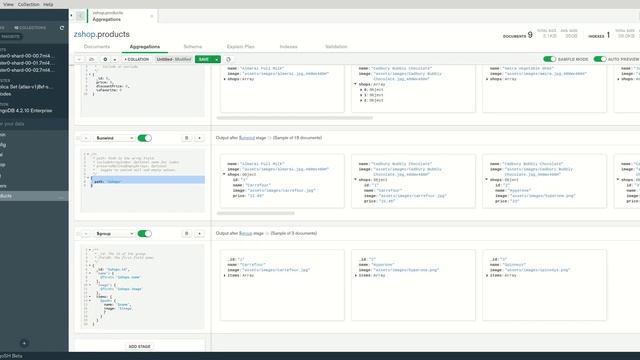This screenshot has width=640, height=360.
Task: Click the $unwind stage drag handle
Action: [78, 138]
